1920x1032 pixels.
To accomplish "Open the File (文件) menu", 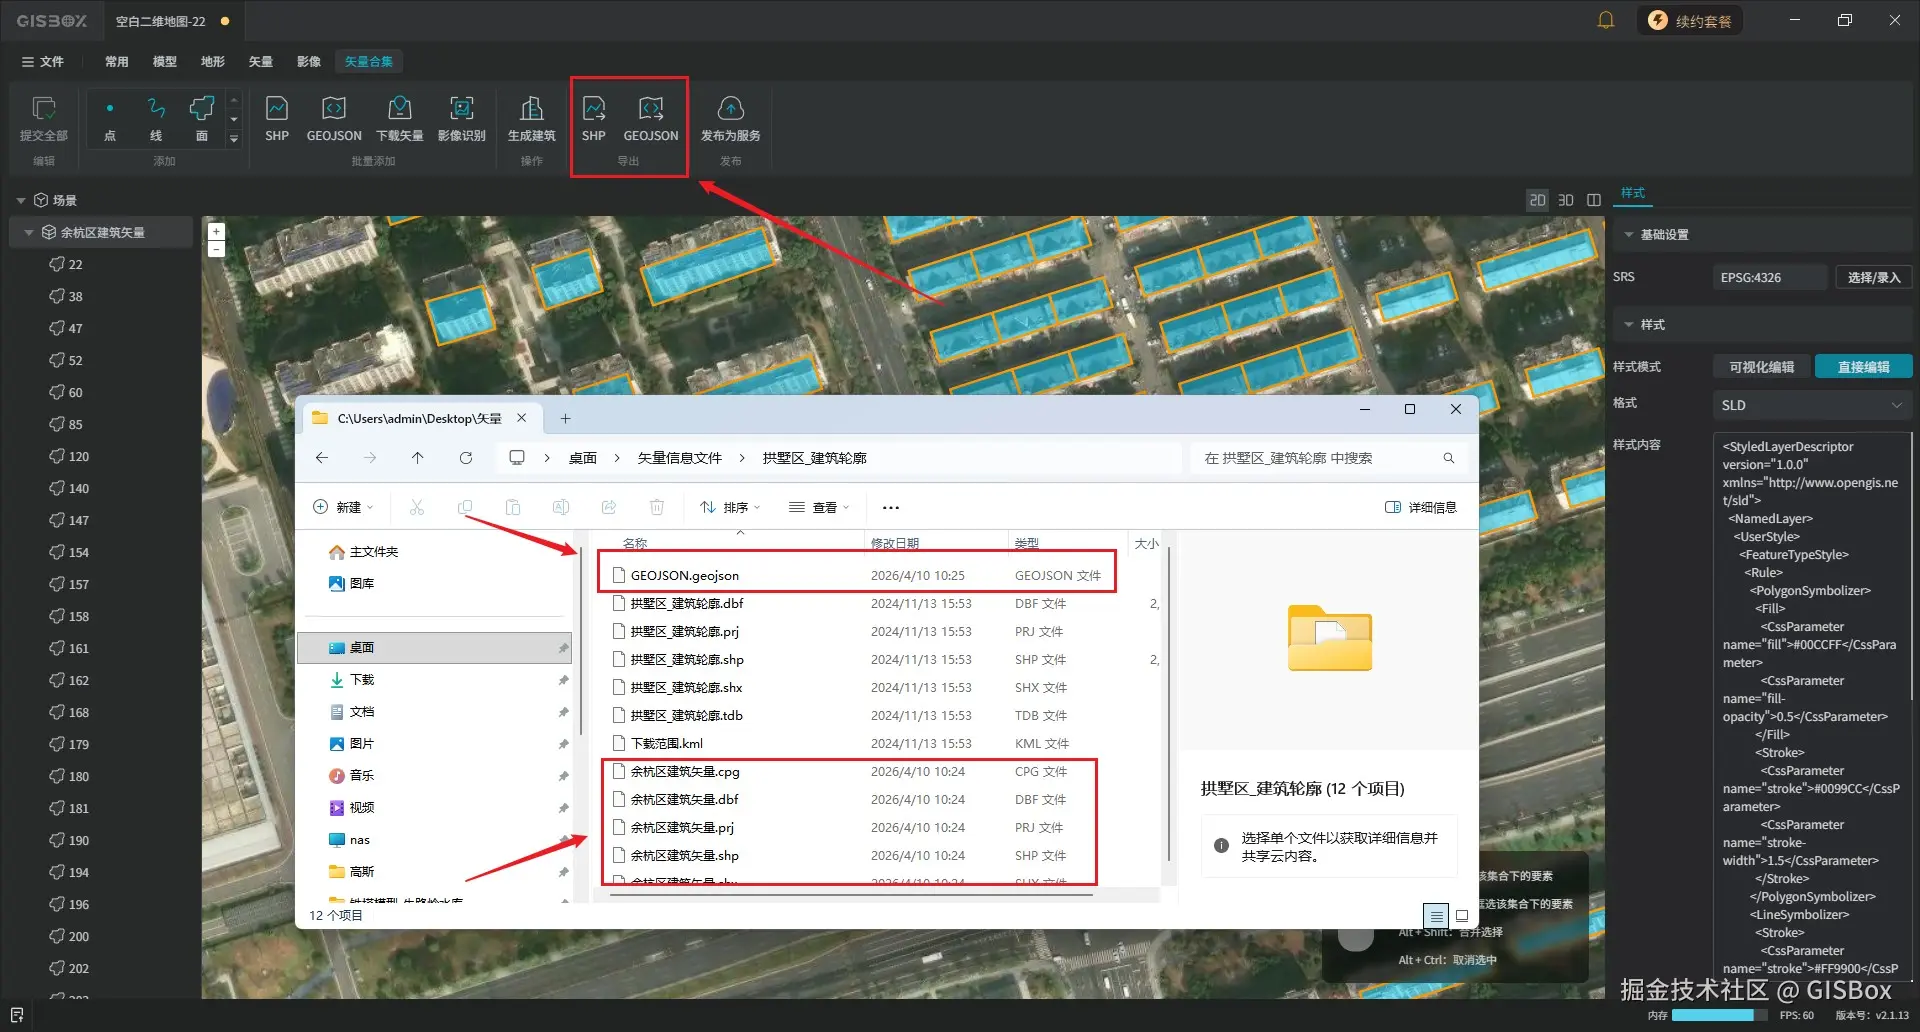I will (42, 62).
